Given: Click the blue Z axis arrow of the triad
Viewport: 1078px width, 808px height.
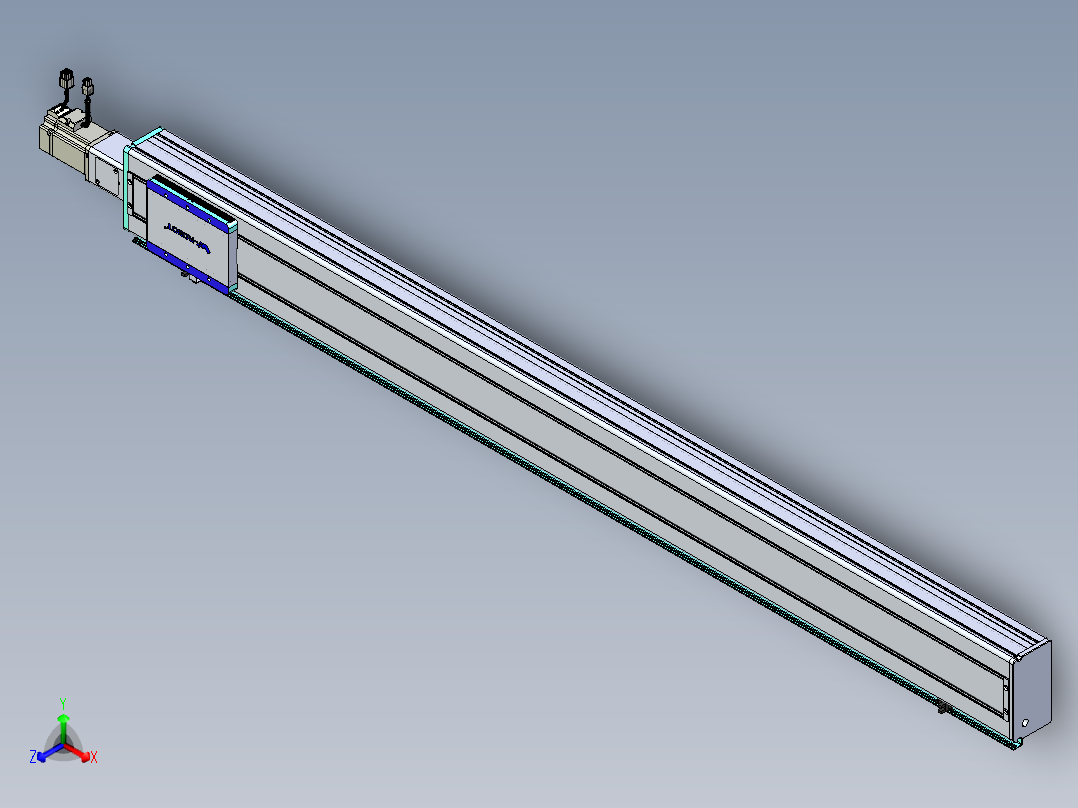Looking at the screenshot, I should [x=50, y=752].
